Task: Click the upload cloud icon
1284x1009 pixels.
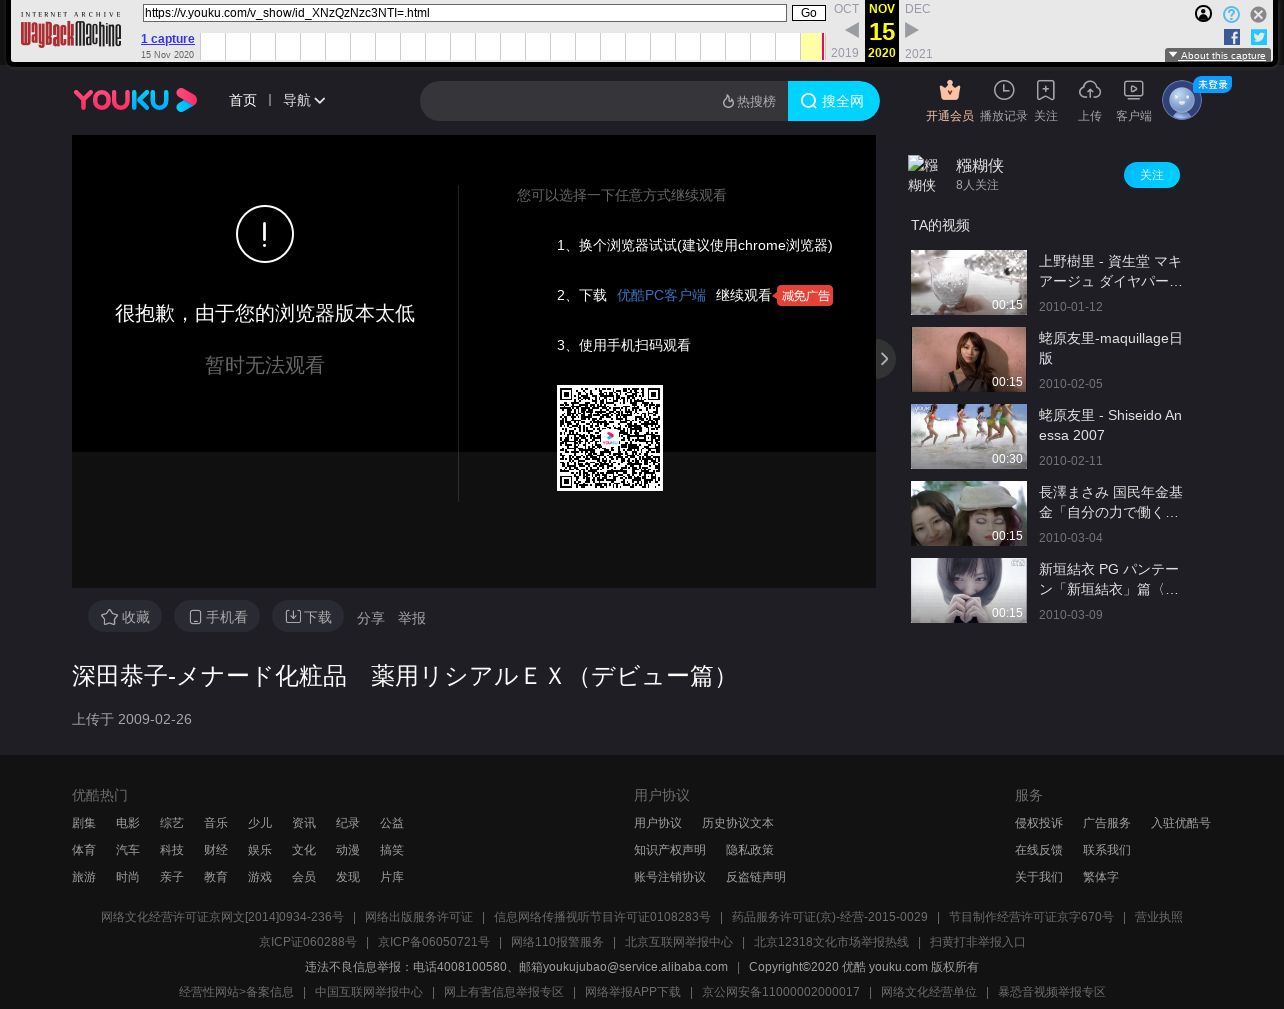Action: (x=1090, y=90)
